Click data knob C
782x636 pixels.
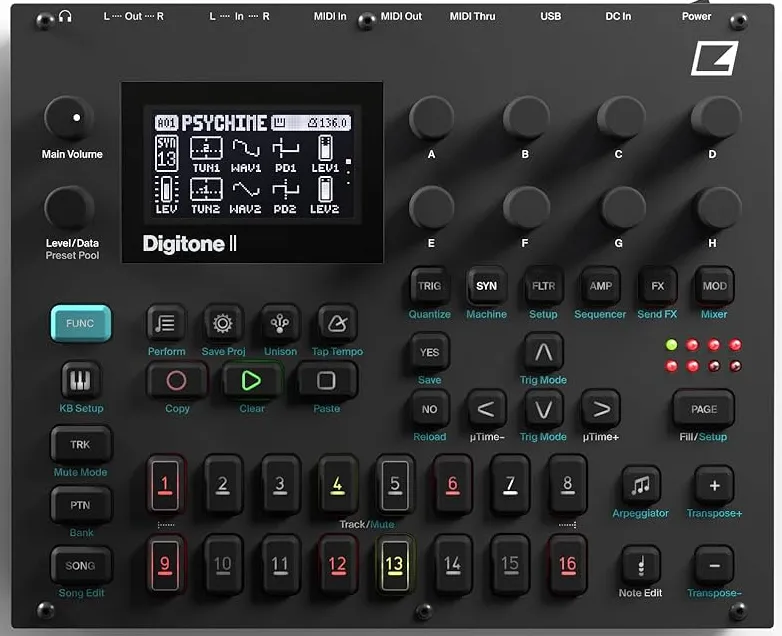pos(620,119)
